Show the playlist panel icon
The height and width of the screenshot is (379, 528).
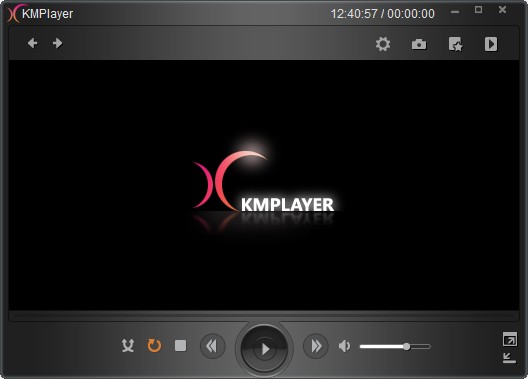[491, 44]
